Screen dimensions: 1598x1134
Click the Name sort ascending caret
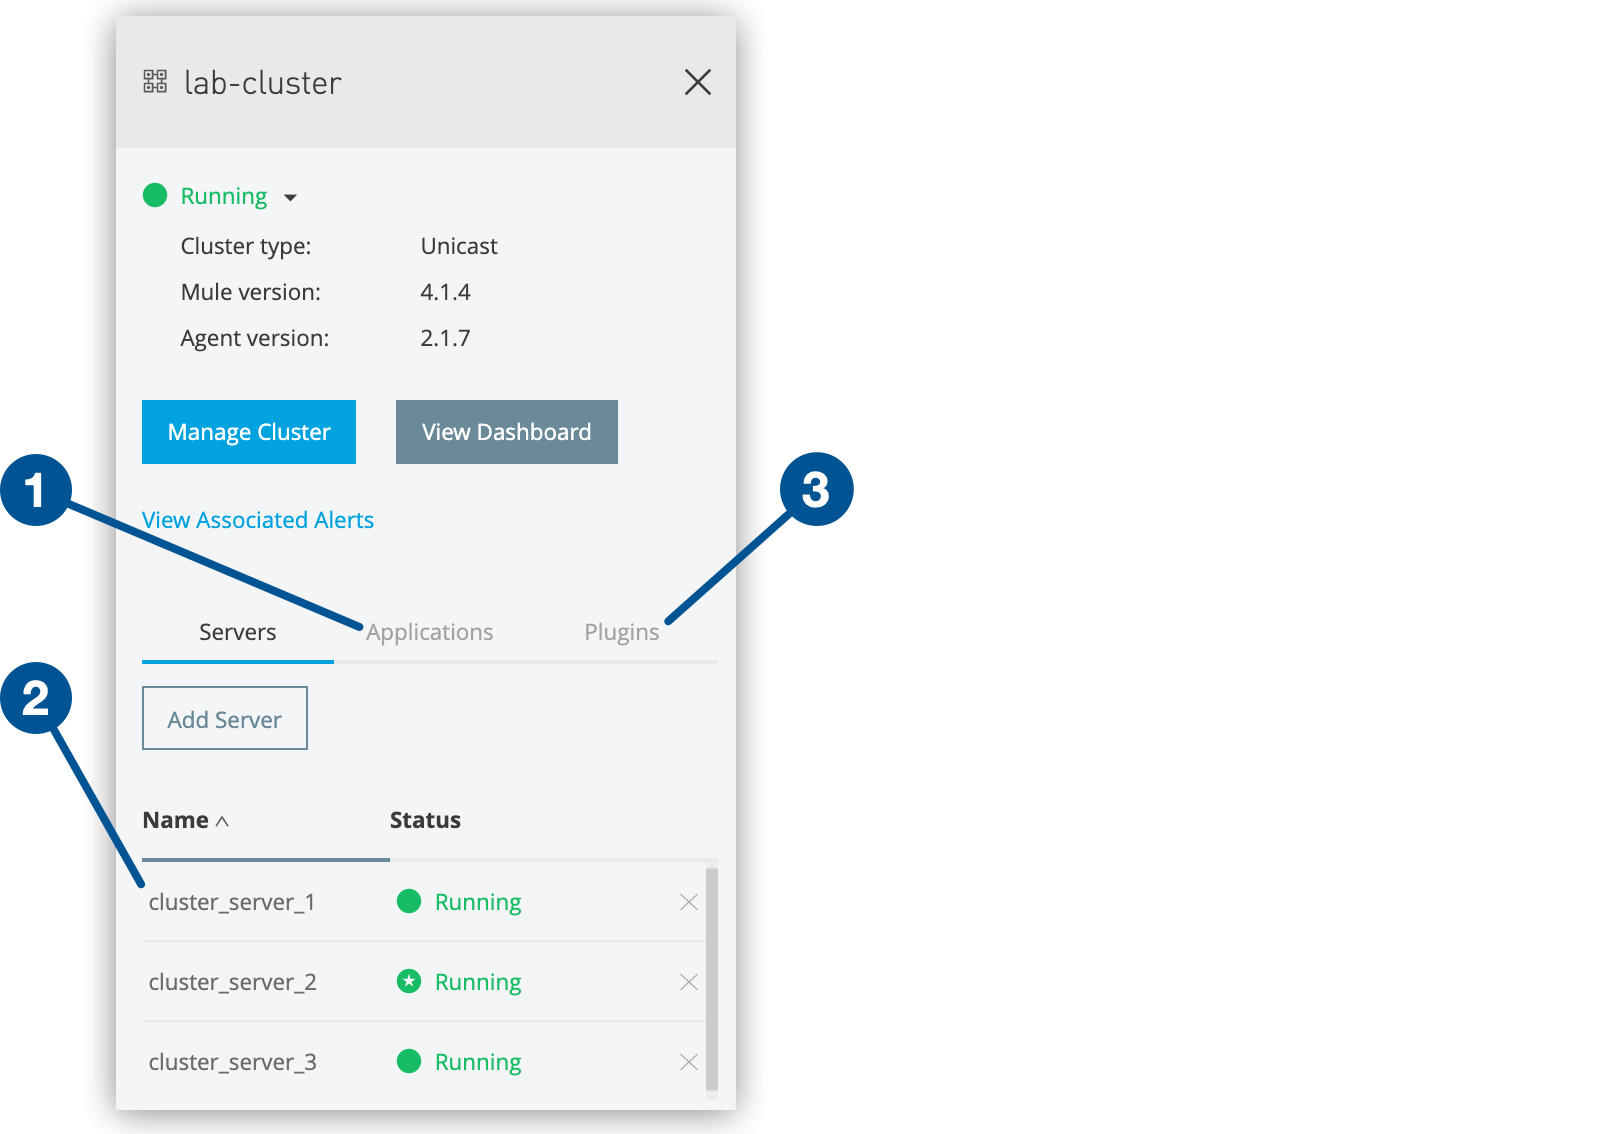[x=223, y=821]
